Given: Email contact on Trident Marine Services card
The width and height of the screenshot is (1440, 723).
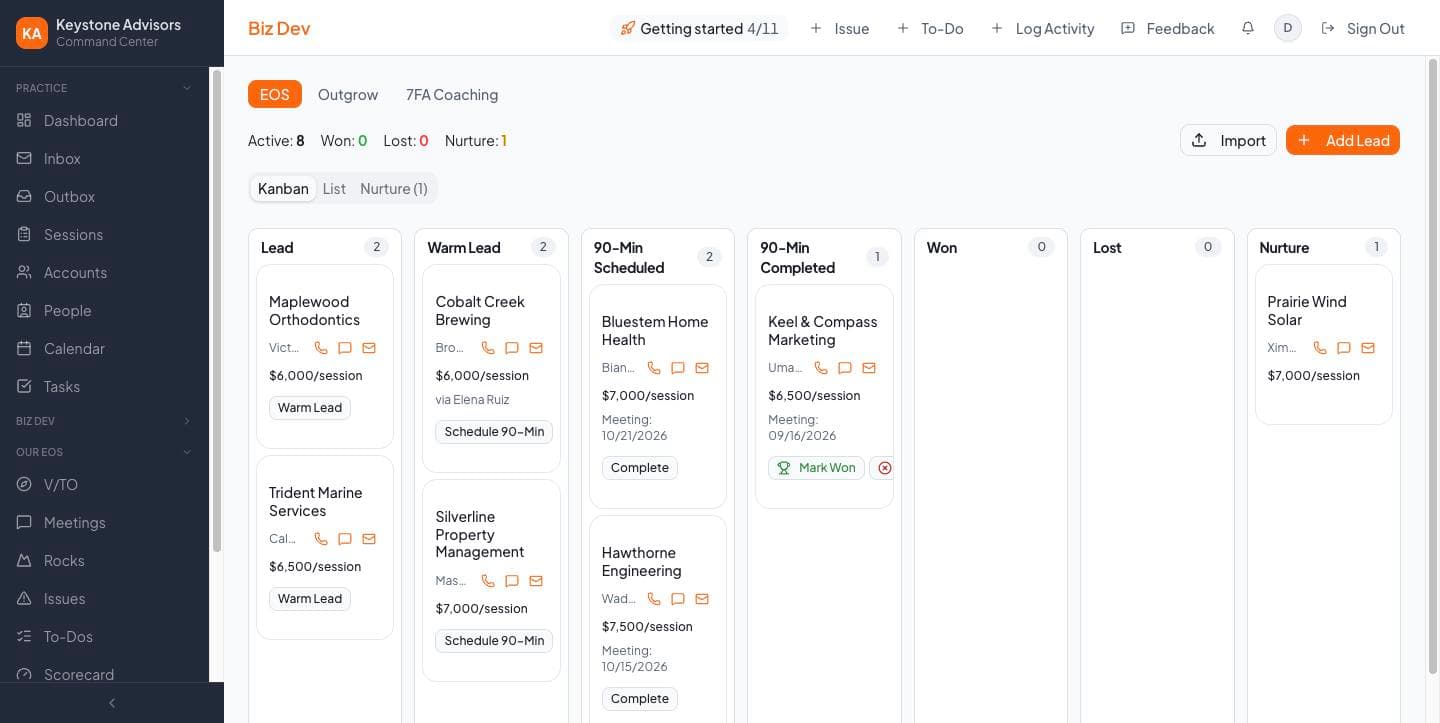Looking at the screenshot, I should pos(369,539).
